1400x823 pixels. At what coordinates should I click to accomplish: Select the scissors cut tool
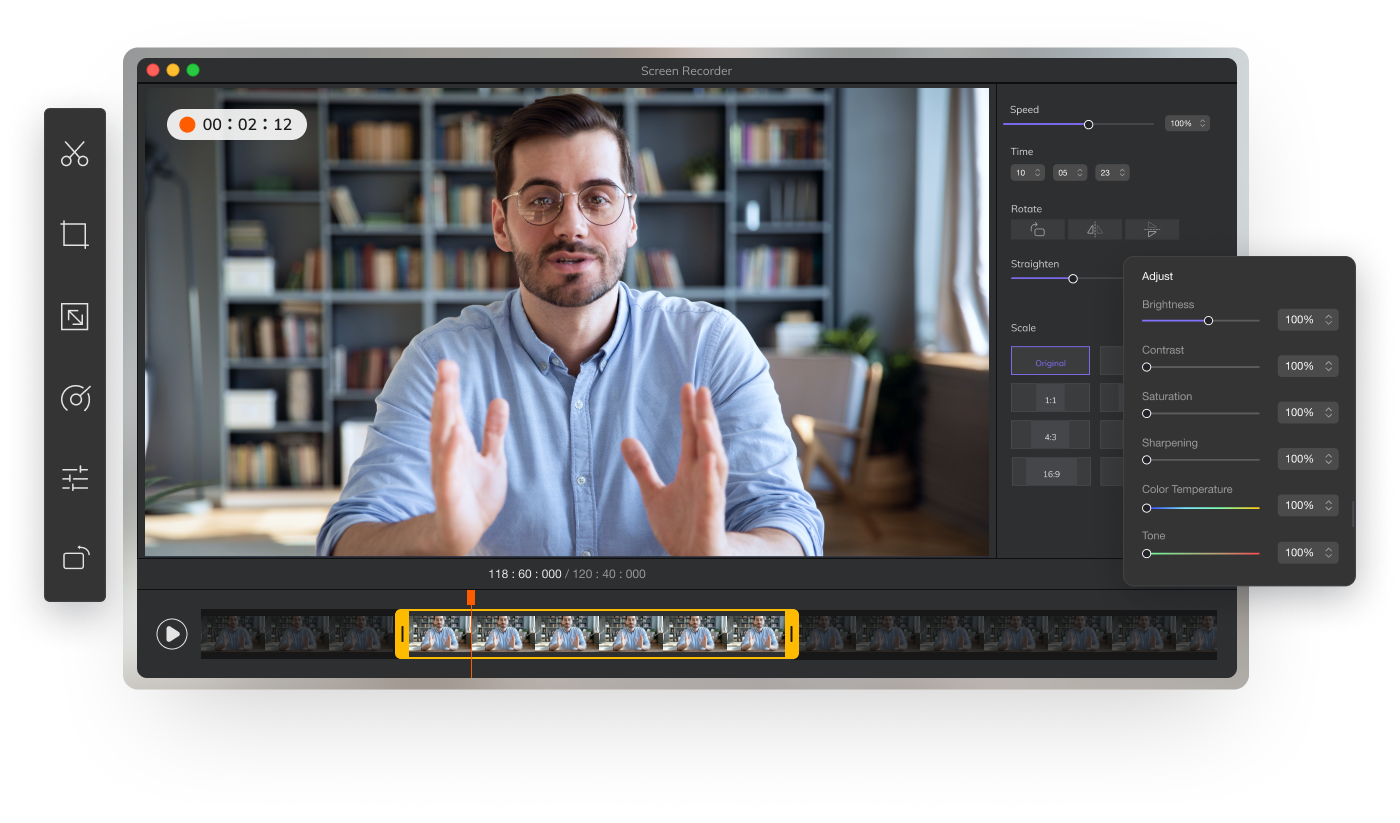pyautogui.click(x=75, y=153)
